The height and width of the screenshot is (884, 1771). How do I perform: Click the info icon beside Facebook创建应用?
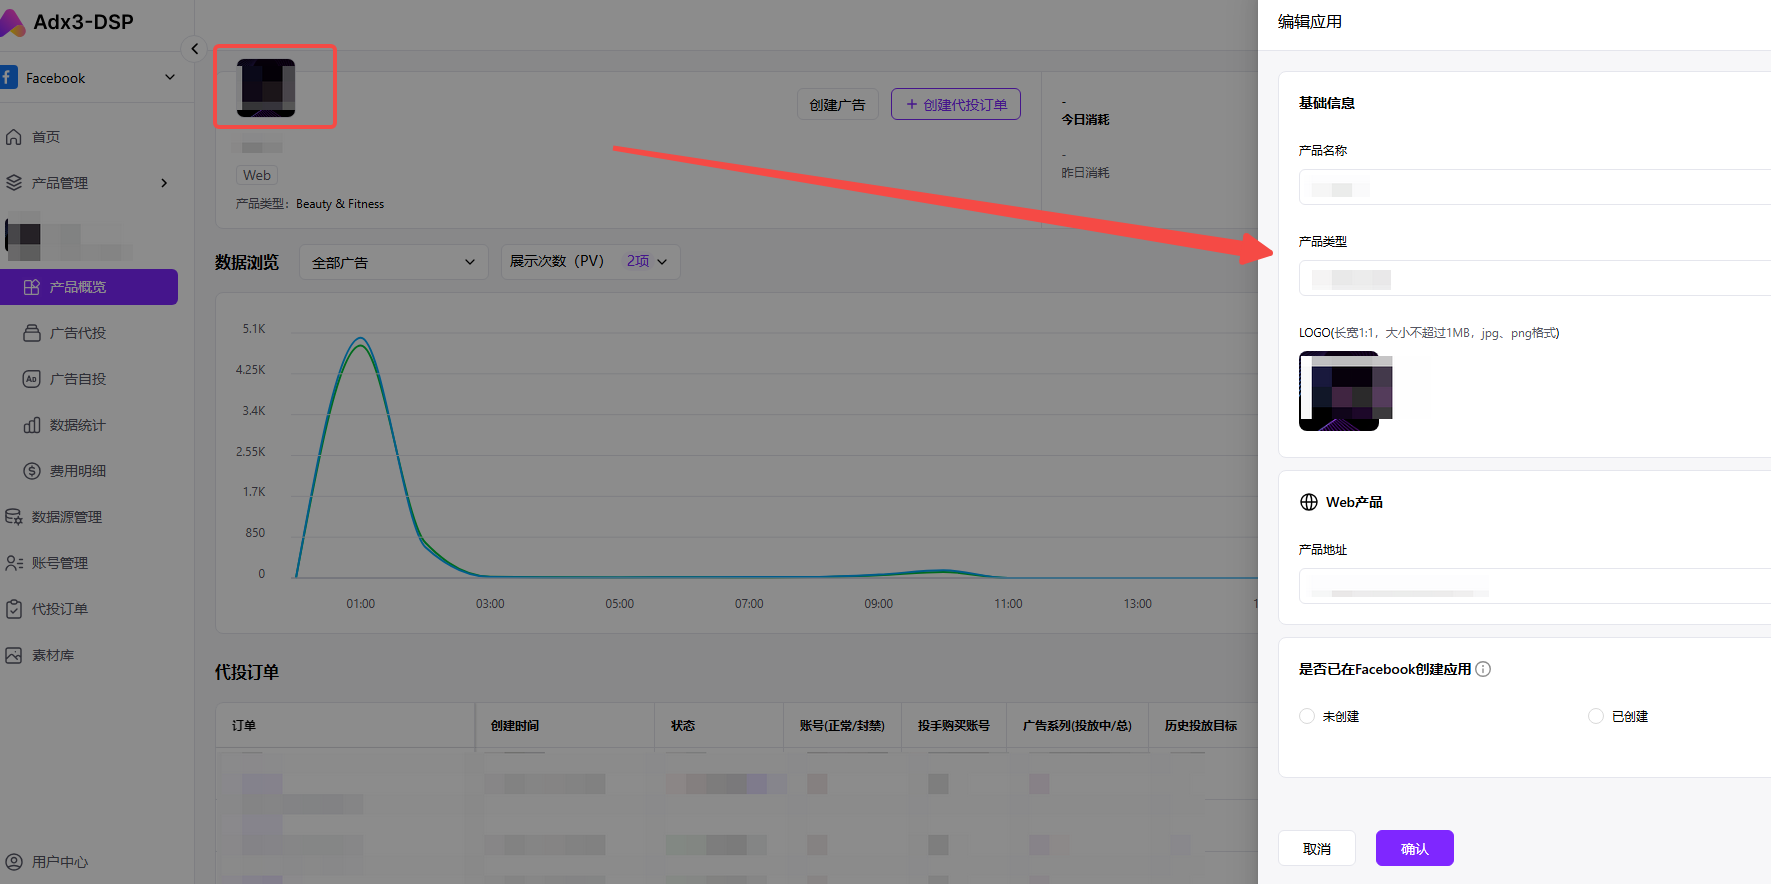1483,669
